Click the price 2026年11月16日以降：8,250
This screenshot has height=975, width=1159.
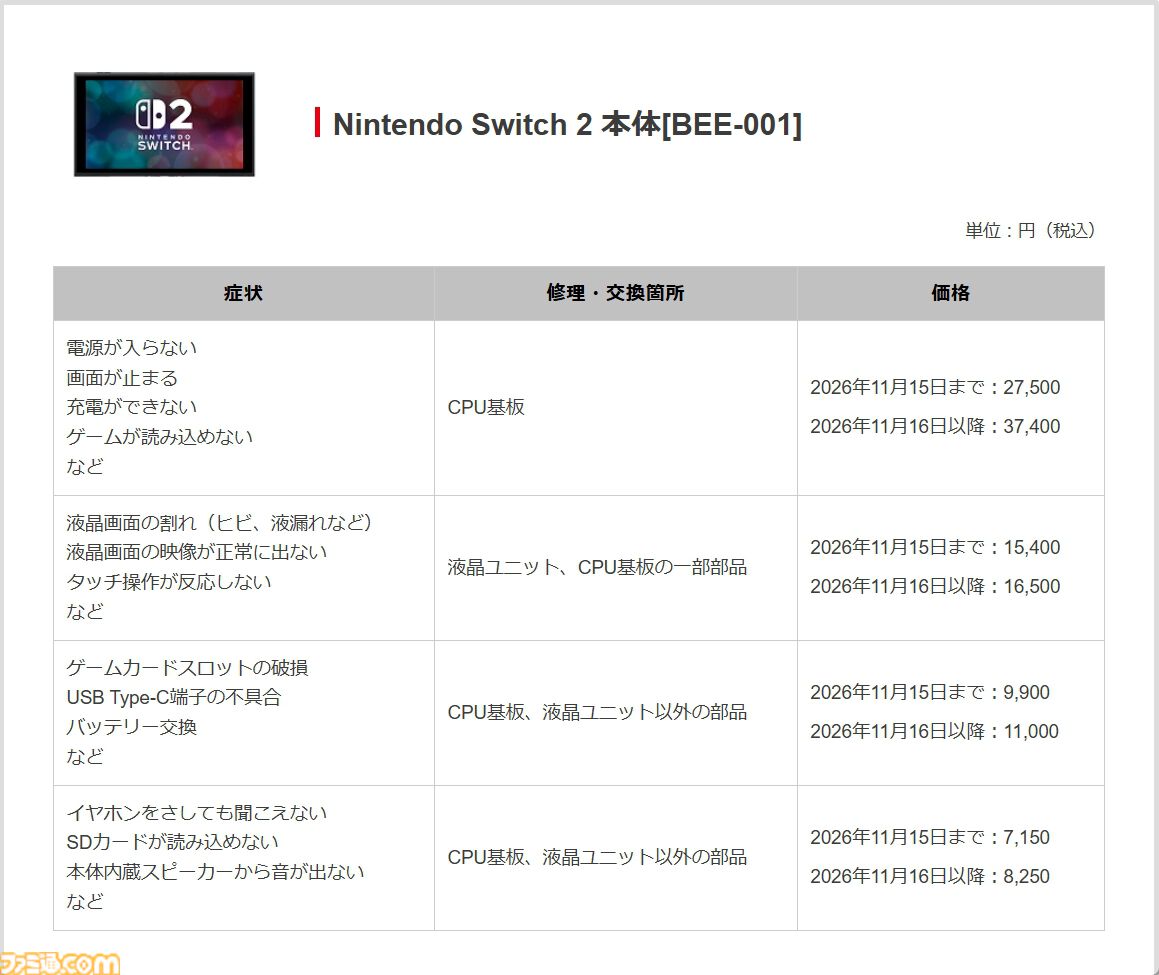pos(930,876)
